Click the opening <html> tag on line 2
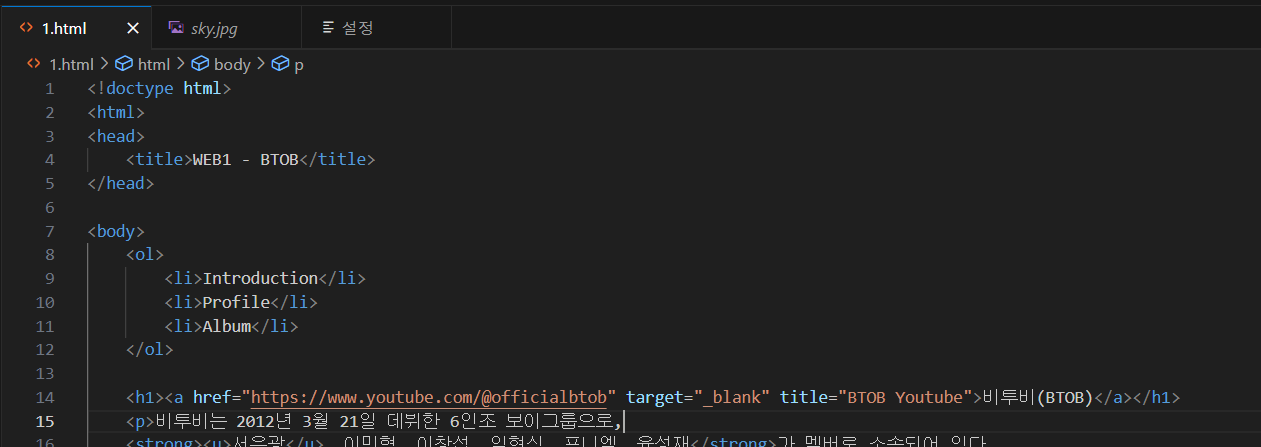This screenshot has width=1261, height=447. tap(116, 113)
